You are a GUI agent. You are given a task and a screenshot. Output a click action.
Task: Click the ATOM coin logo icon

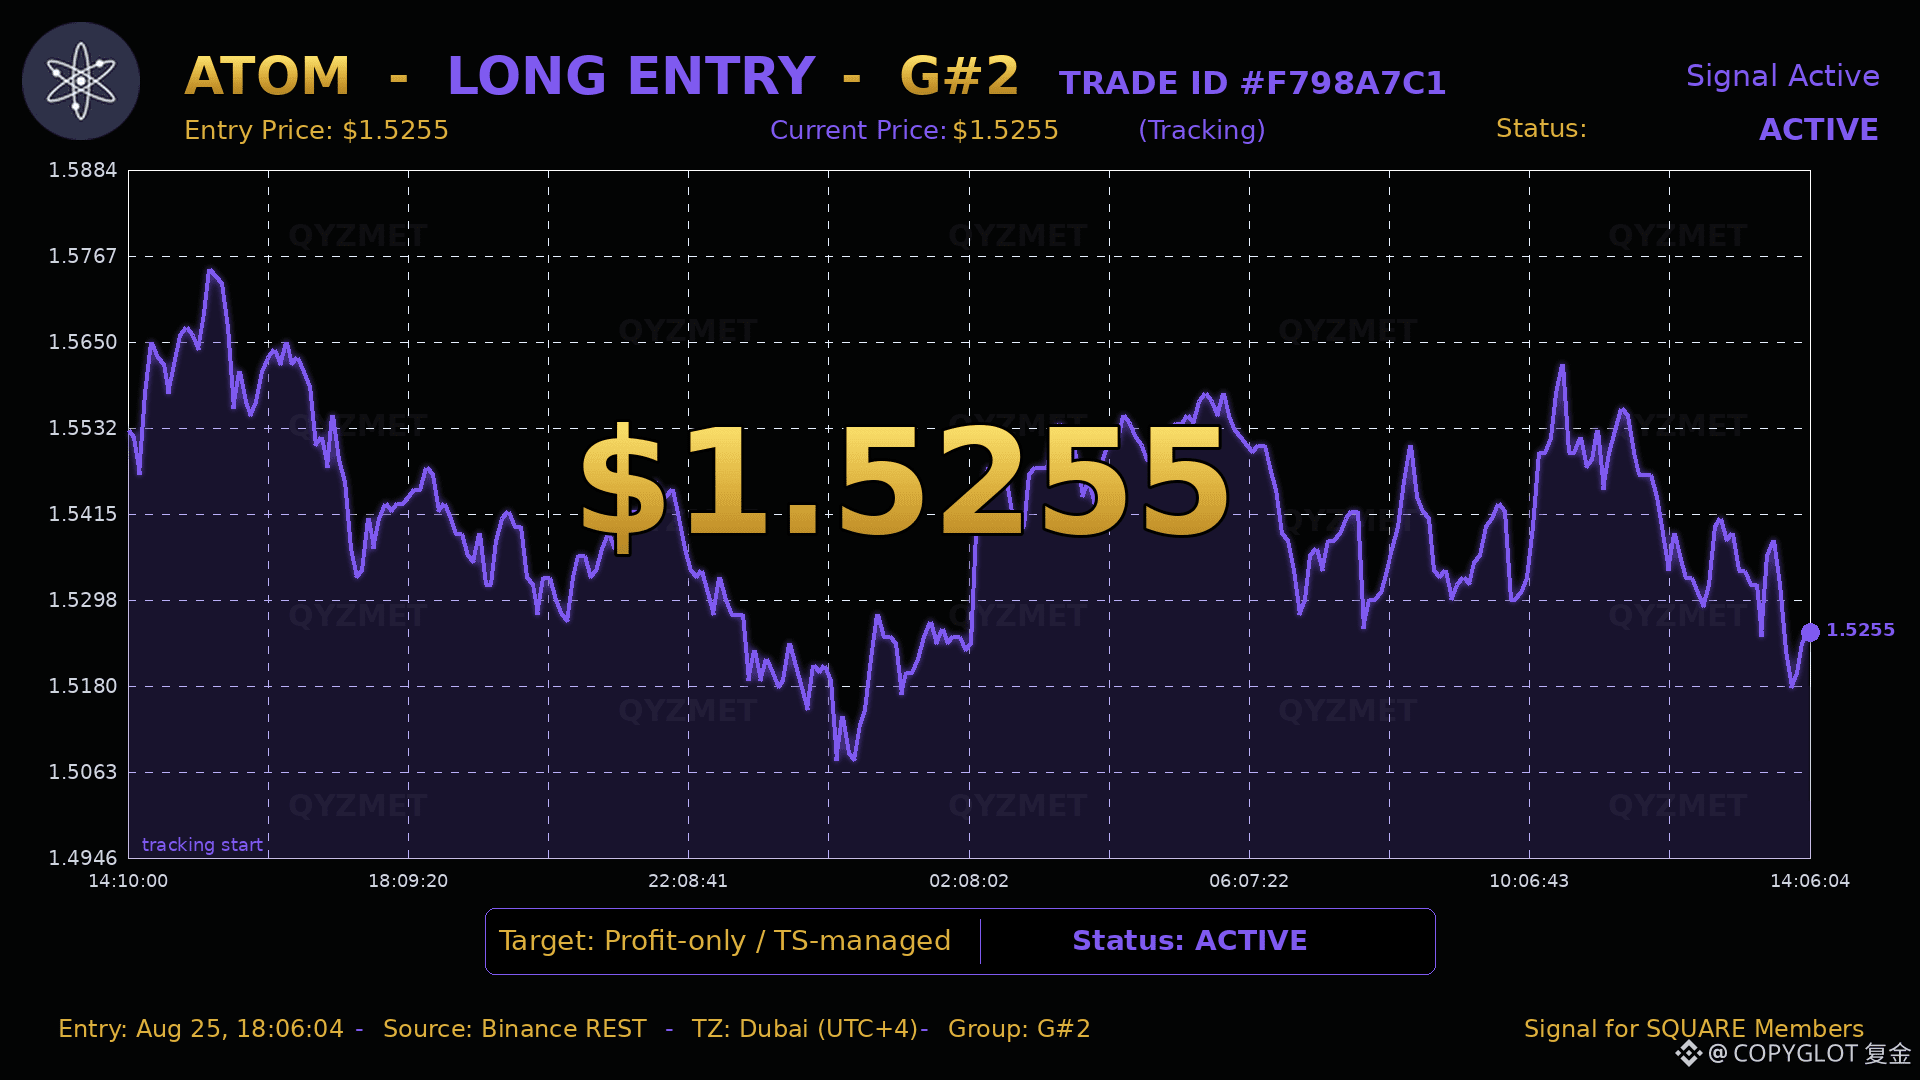click(x=81, y=81)
